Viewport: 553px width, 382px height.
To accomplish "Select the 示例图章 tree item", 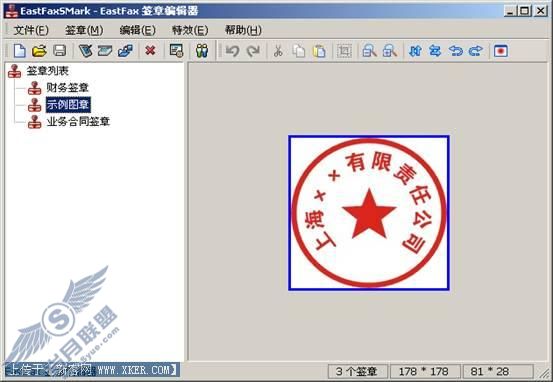I will [68, 104].
